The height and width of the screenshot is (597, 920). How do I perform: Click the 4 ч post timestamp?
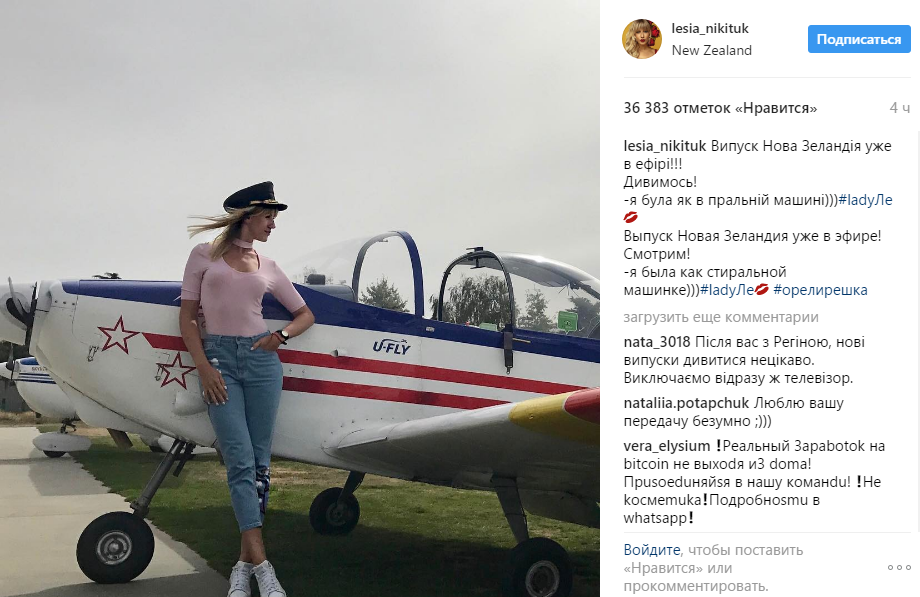[x=899, y=108]
